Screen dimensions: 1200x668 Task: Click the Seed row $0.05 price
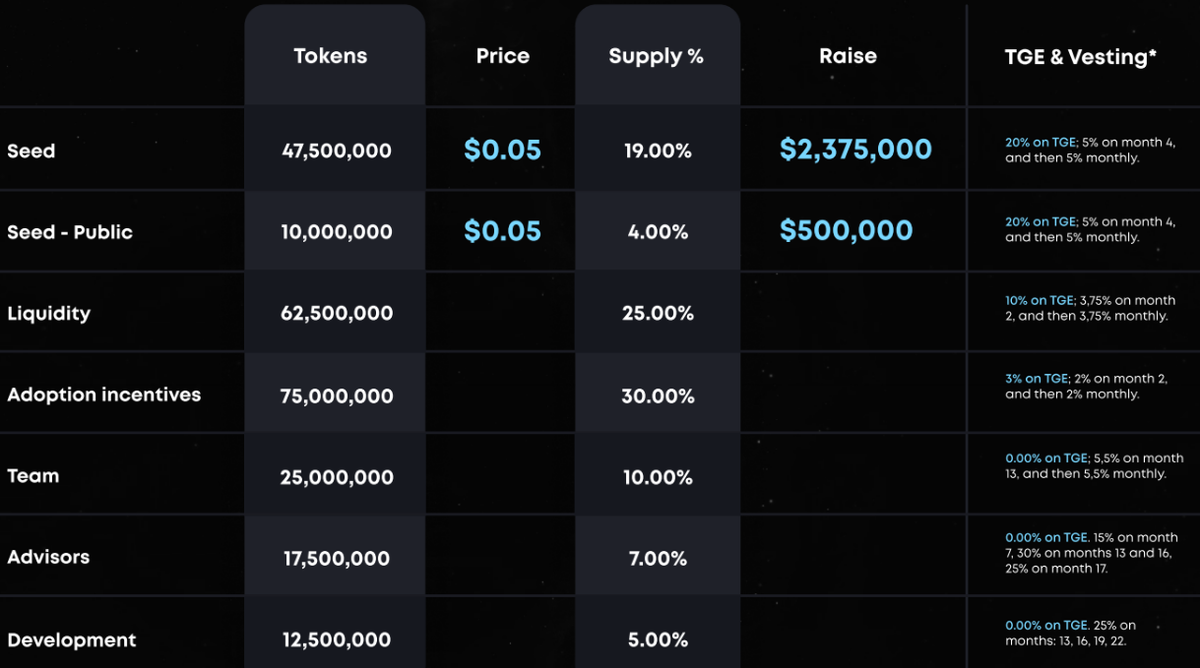[x=502, y=151]
